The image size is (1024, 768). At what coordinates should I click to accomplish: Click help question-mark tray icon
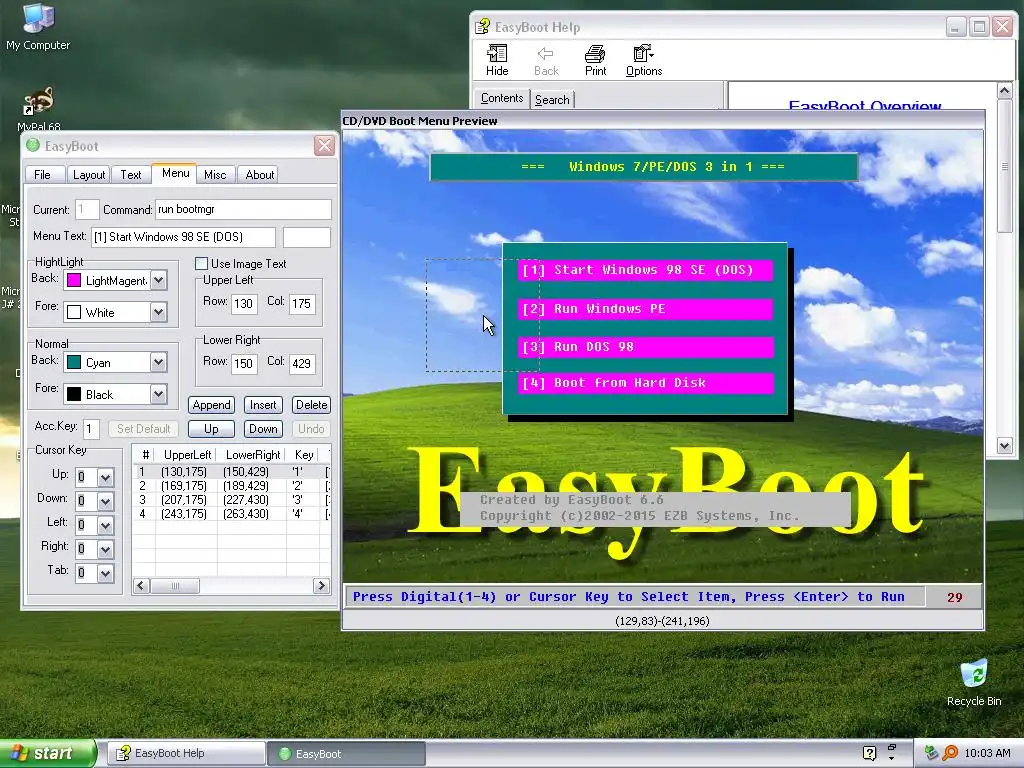(869, 753)
